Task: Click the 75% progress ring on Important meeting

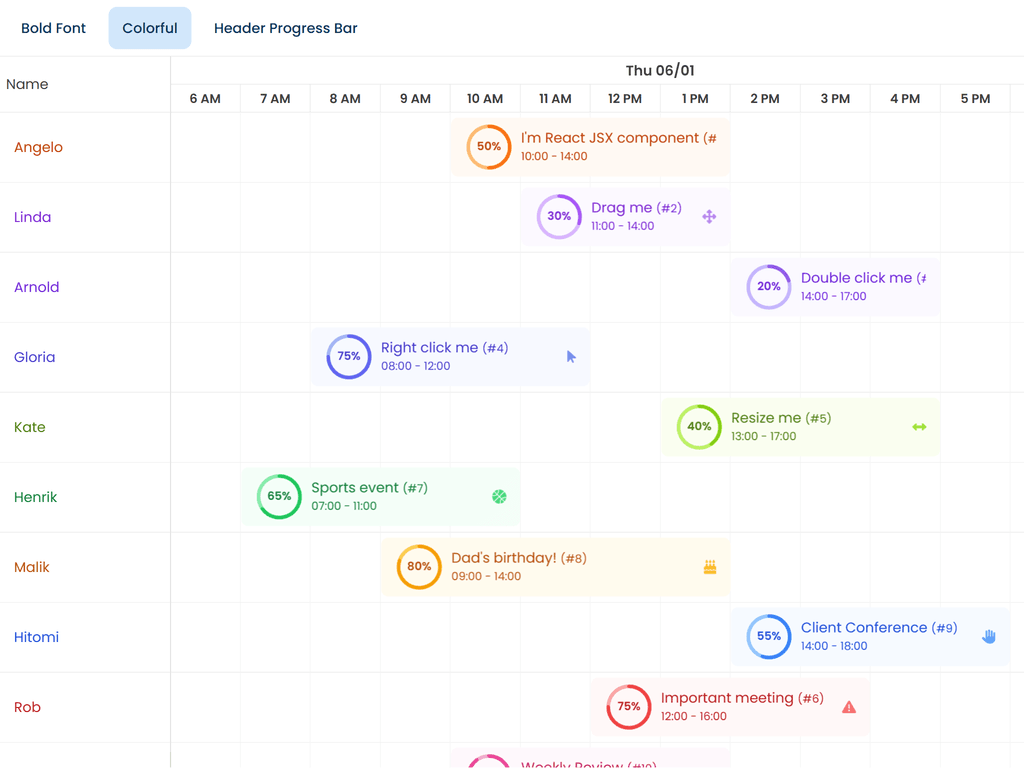Action: coord(629,707)
